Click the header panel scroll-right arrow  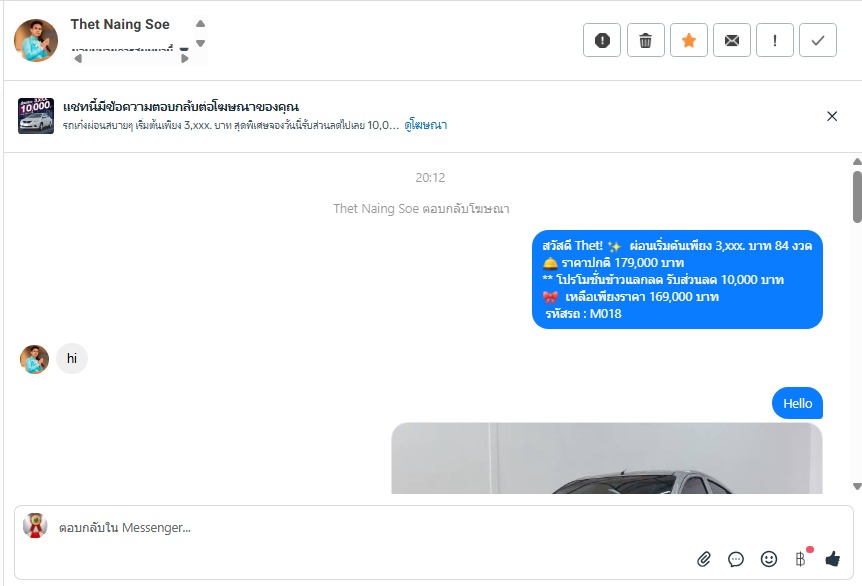click(x=185, y=58)
